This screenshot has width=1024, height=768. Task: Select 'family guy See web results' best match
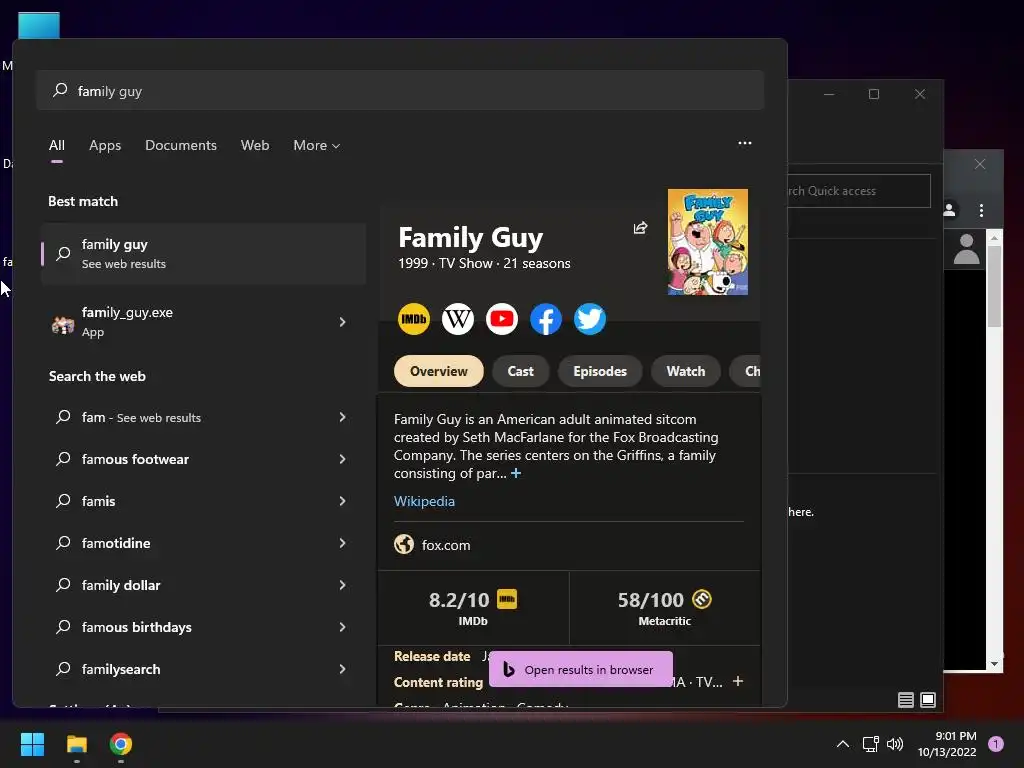[x=203, y=253]
